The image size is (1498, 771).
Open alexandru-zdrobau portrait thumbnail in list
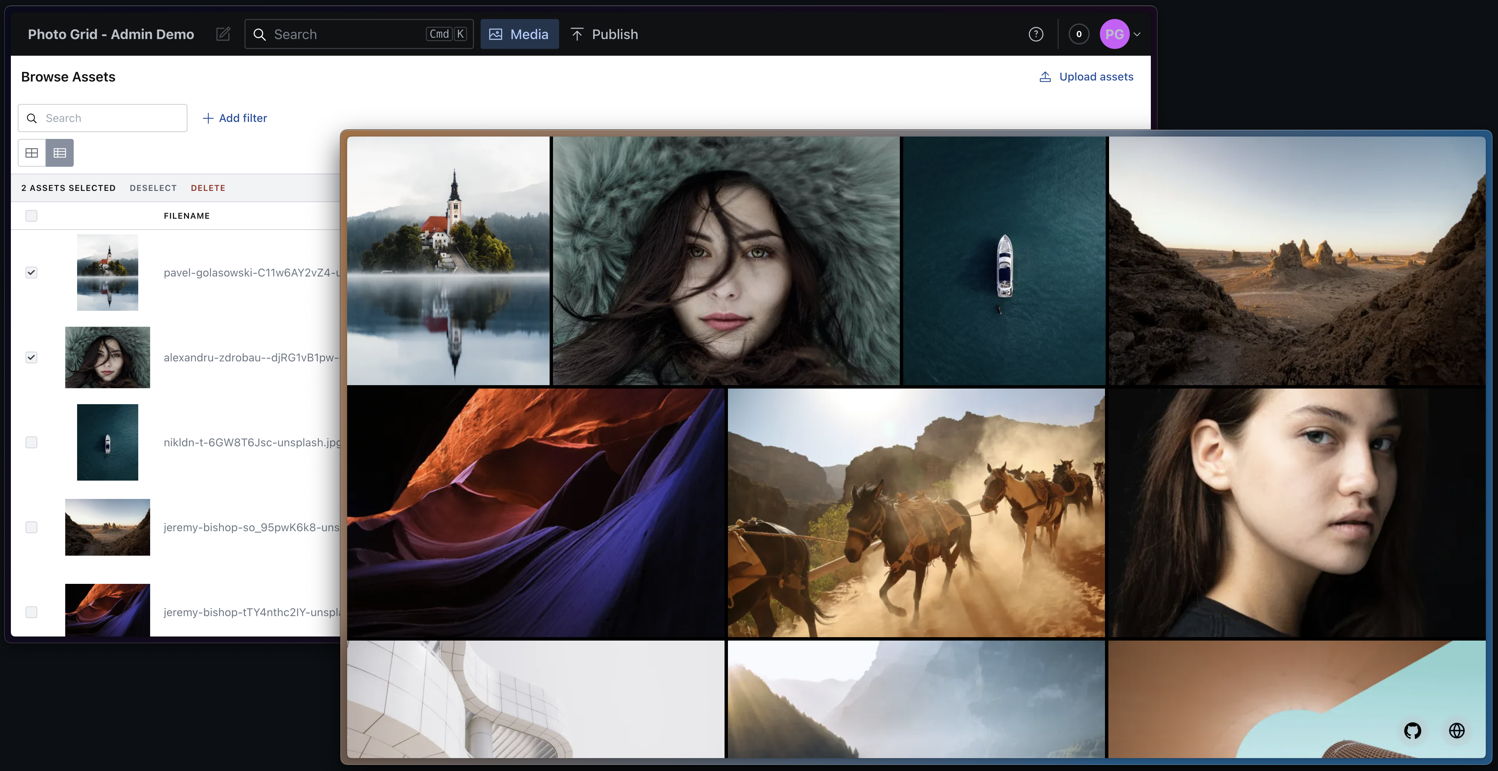107,357
